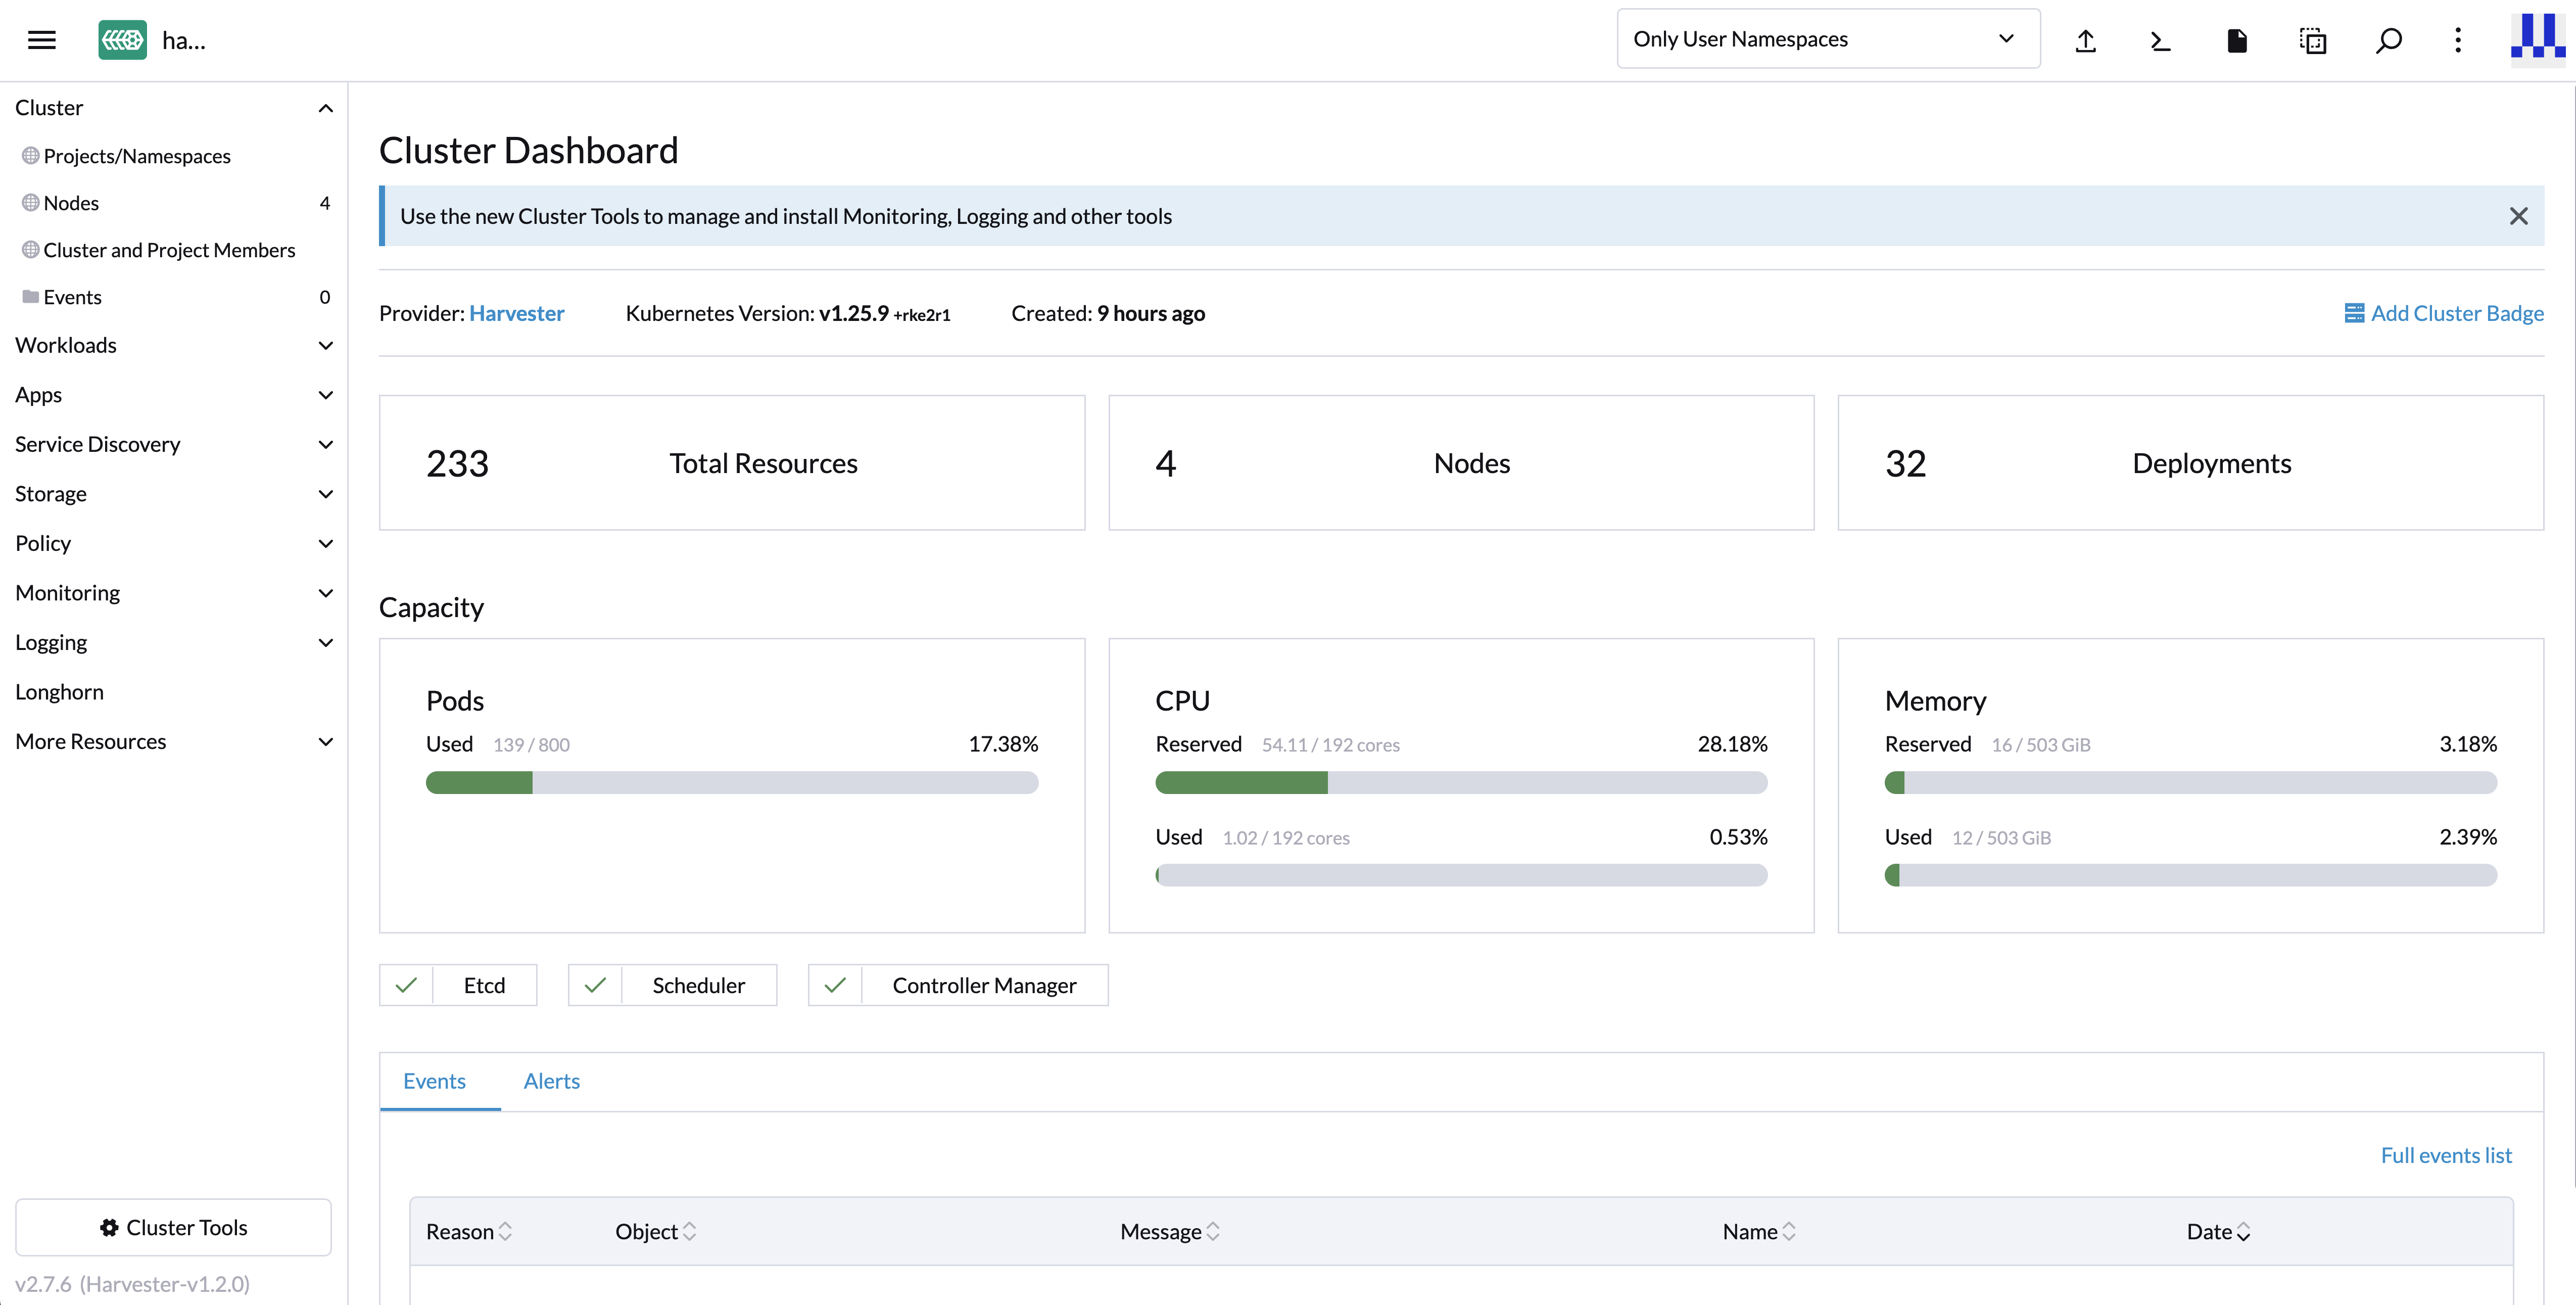This screenshot has height=1305, width=2576.
Task: Open the three-dot actions menu
Action: click(2459, 40)
